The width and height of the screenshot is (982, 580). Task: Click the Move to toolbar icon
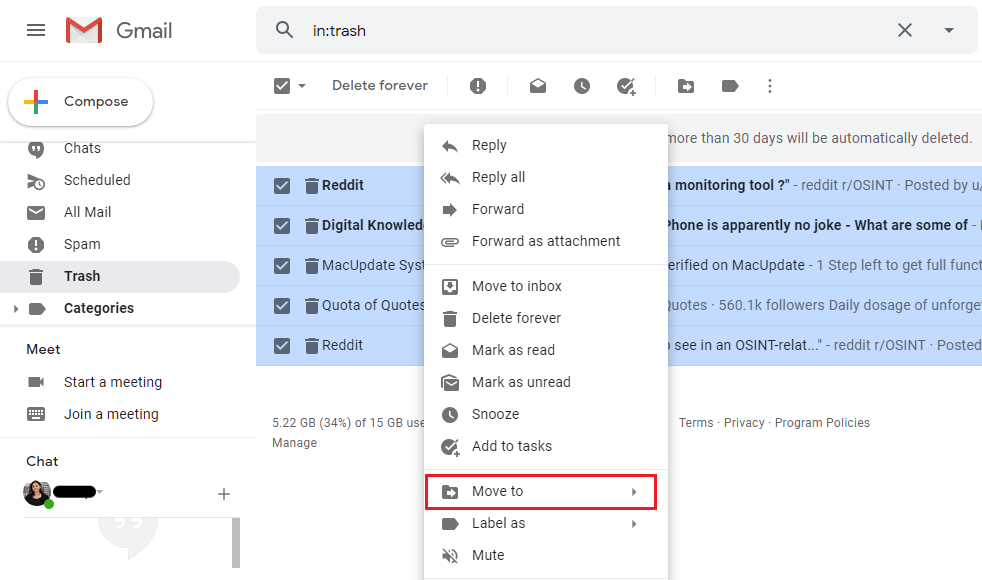[x=686, y=86]
